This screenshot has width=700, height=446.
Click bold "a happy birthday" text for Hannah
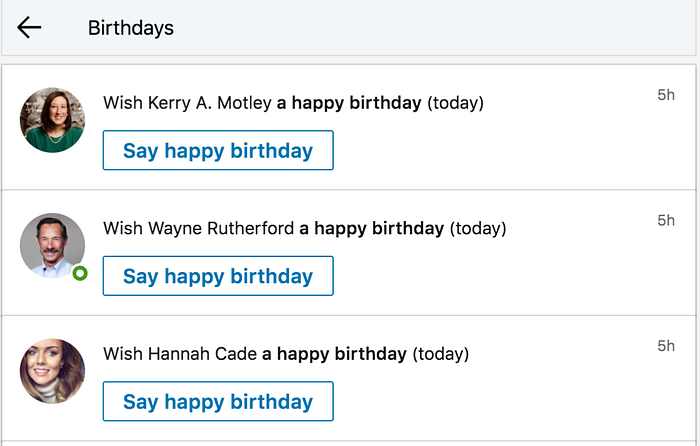[x=334, y=354]
